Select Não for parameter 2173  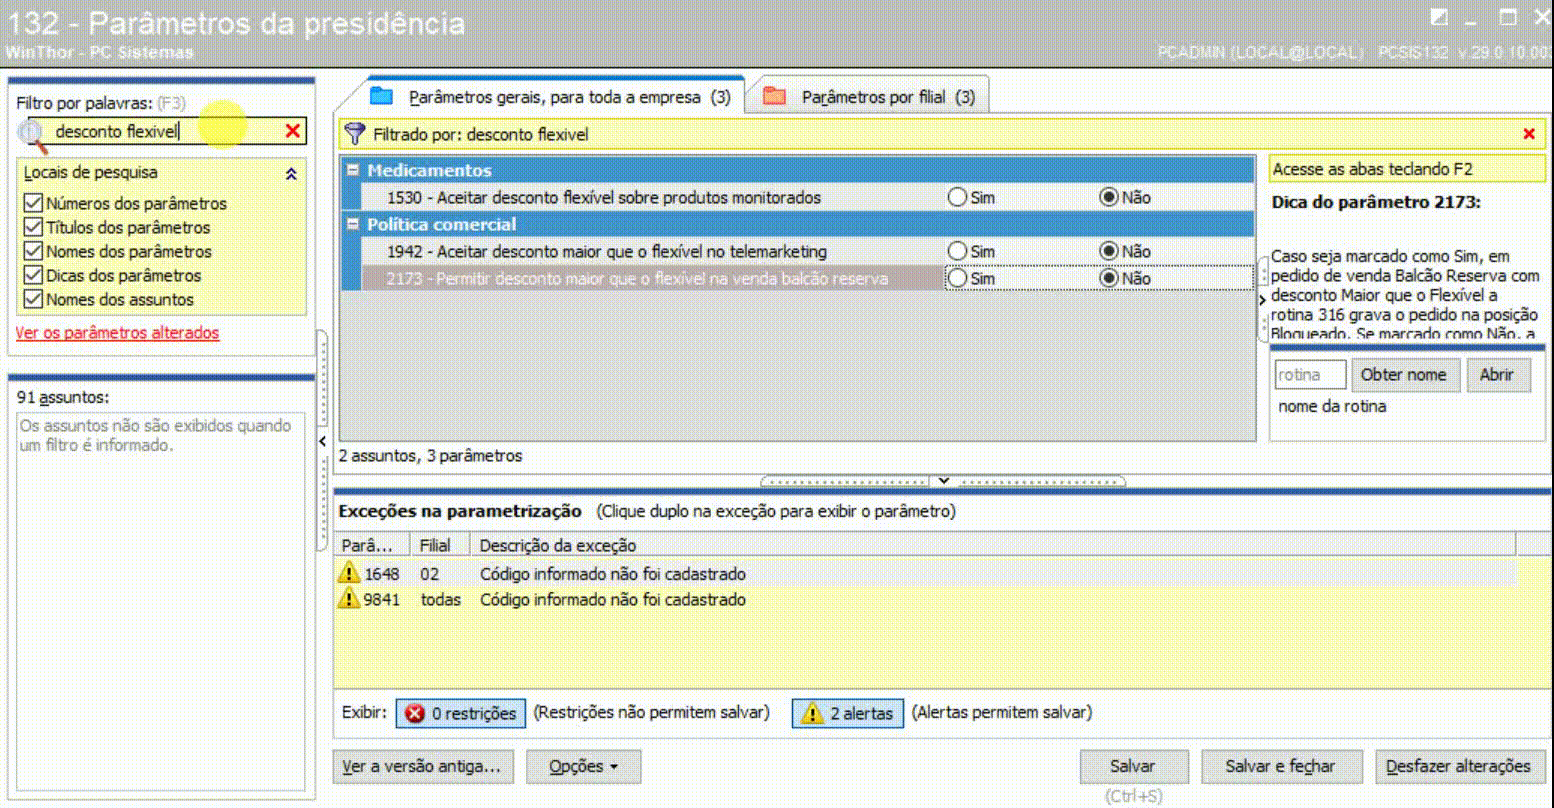(x=1108, y=278)
